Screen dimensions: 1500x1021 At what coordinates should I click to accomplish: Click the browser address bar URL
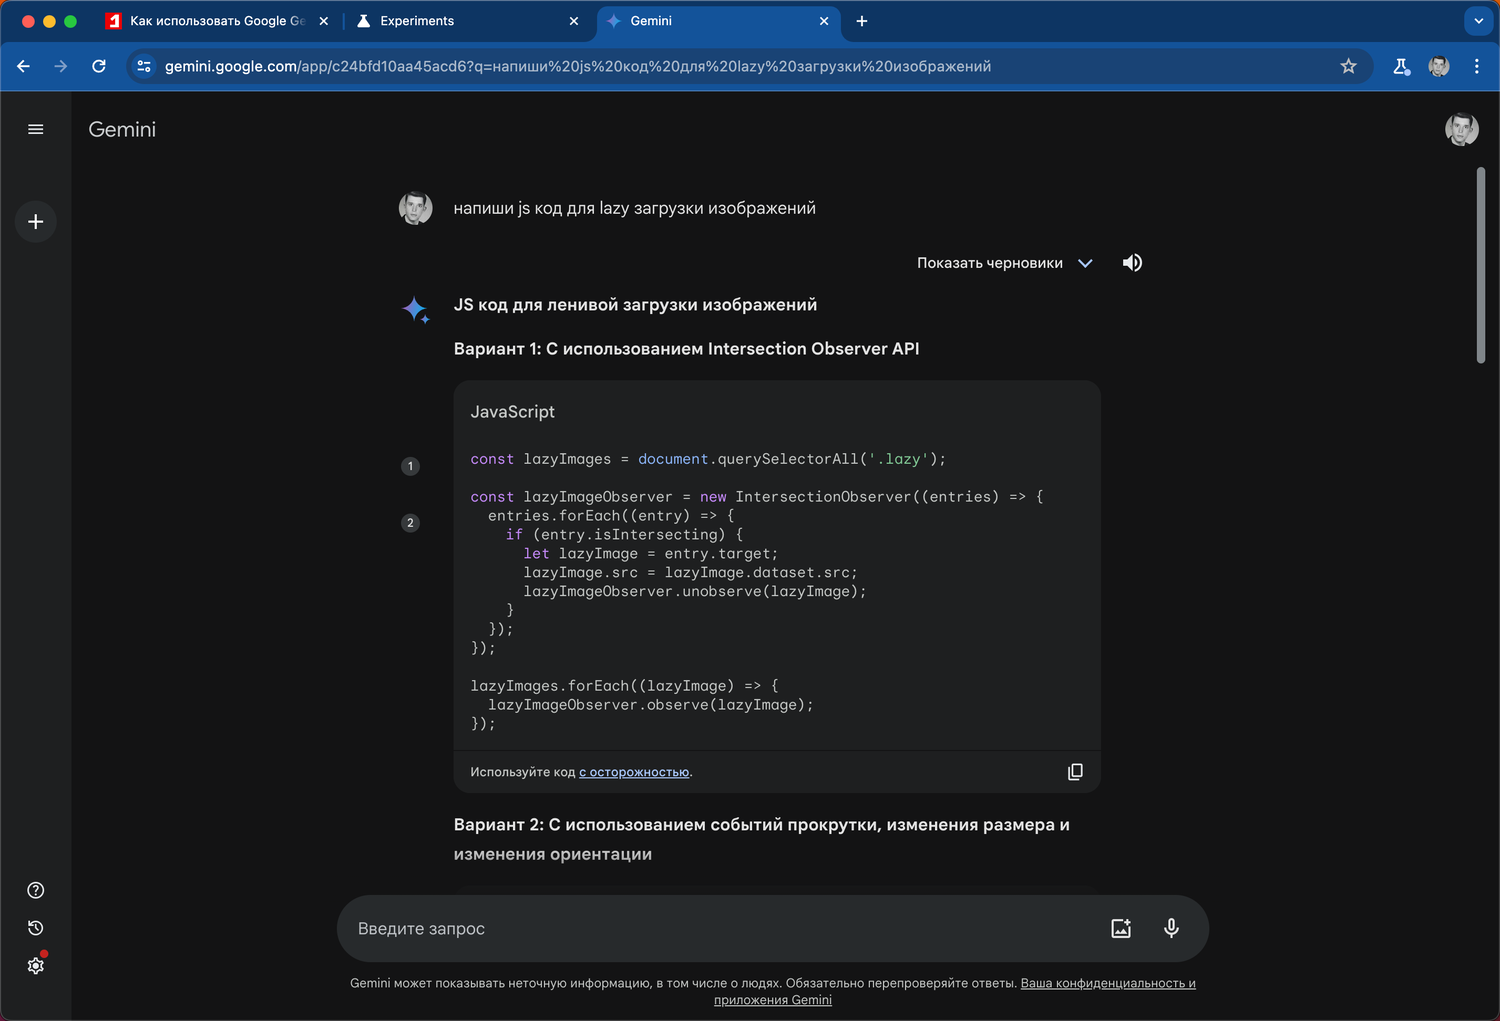pos(578,66)
